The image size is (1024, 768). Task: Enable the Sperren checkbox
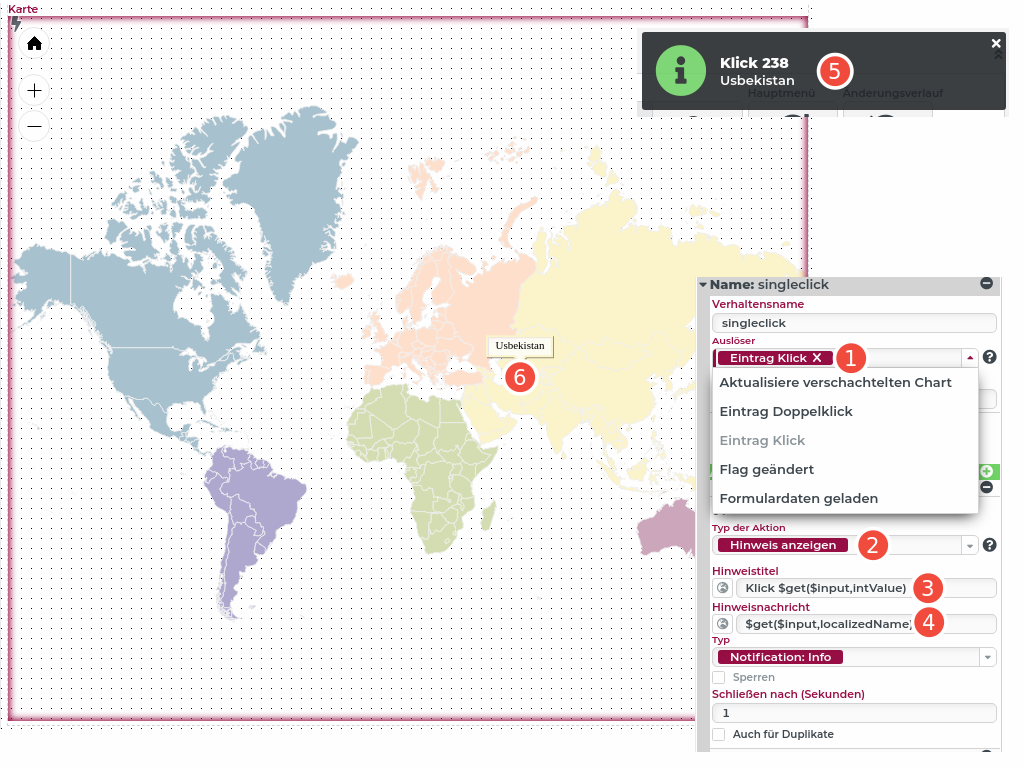pos(718,677)
